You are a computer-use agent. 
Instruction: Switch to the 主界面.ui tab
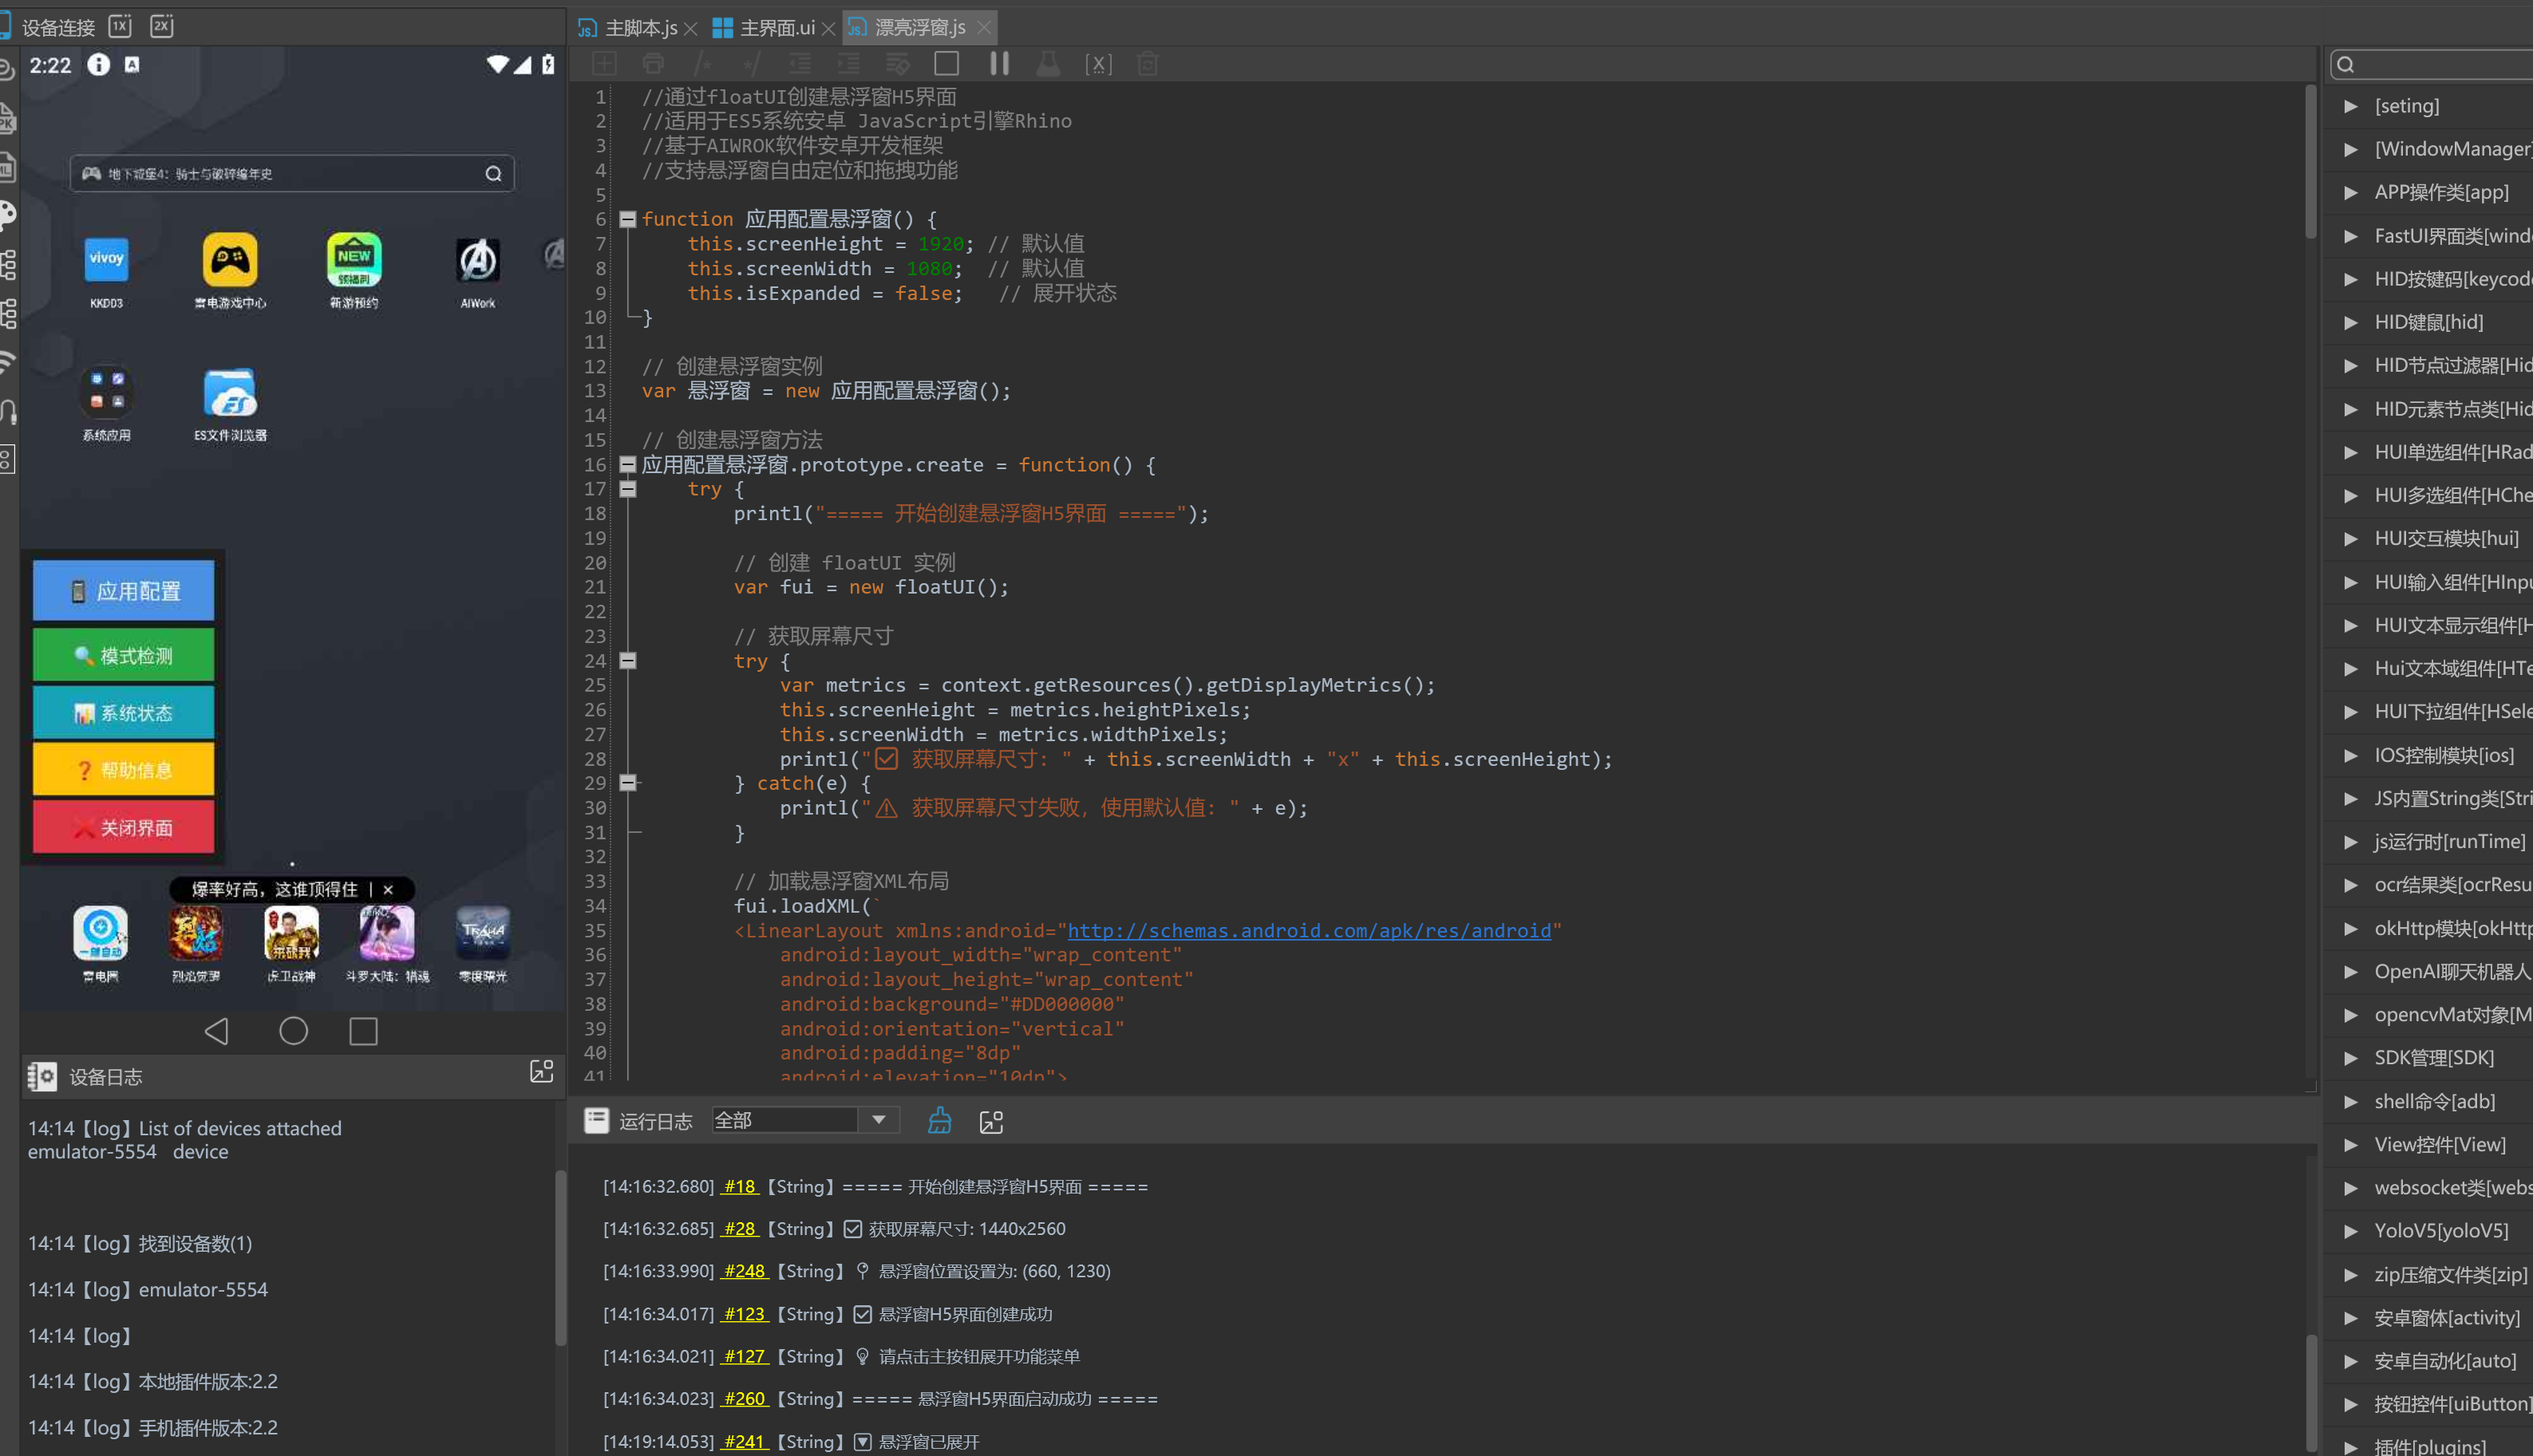[x=776, y=27]
